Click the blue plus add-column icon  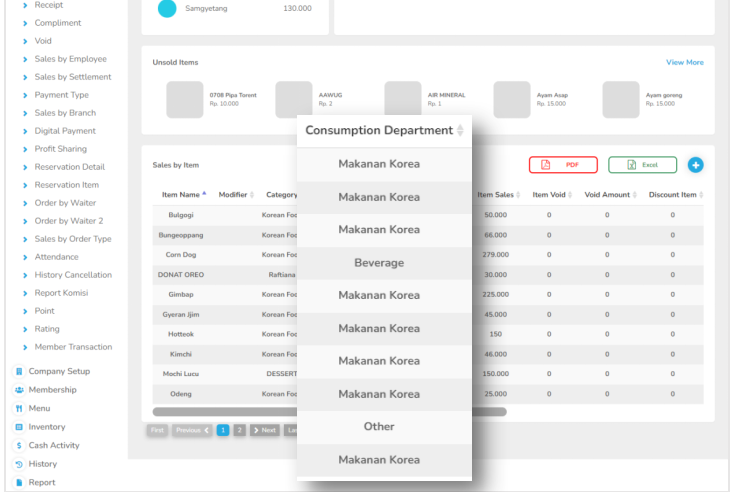(695, 164)
